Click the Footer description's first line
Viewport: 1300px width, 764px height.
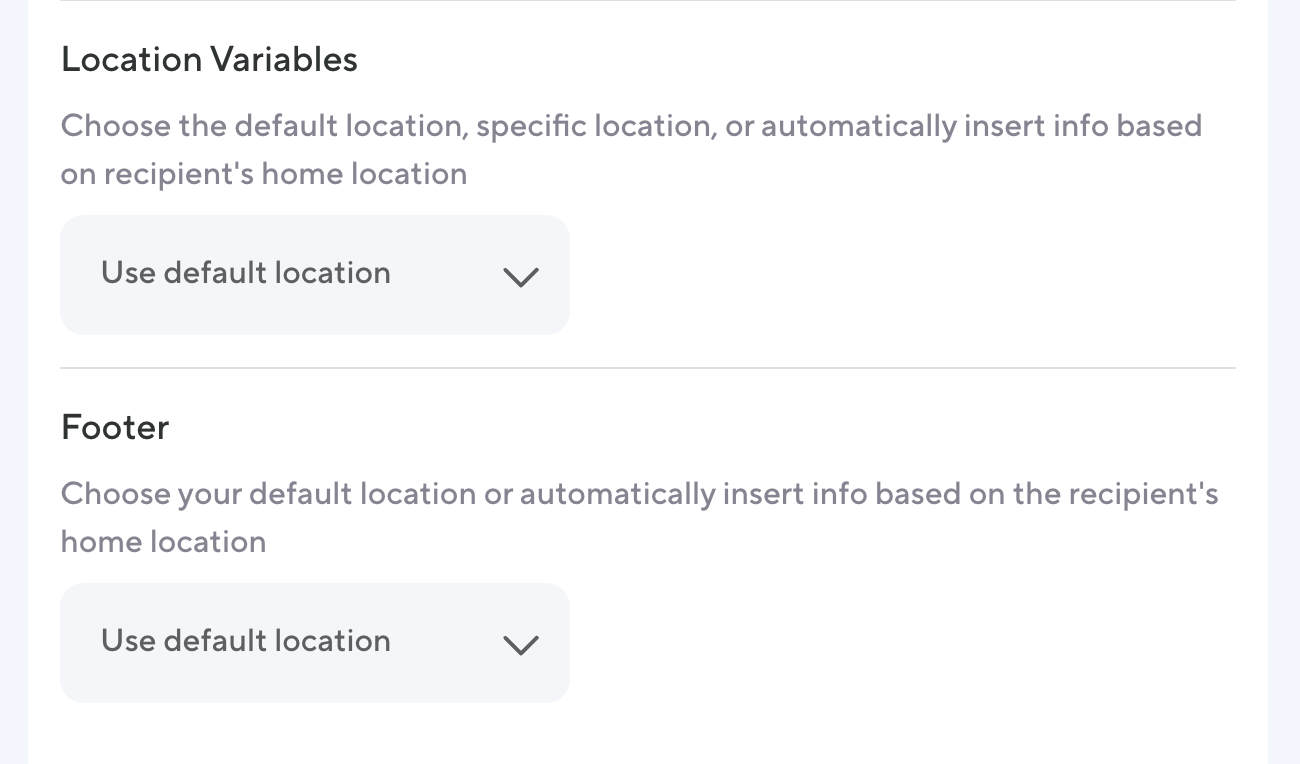(x=639, y=494)
